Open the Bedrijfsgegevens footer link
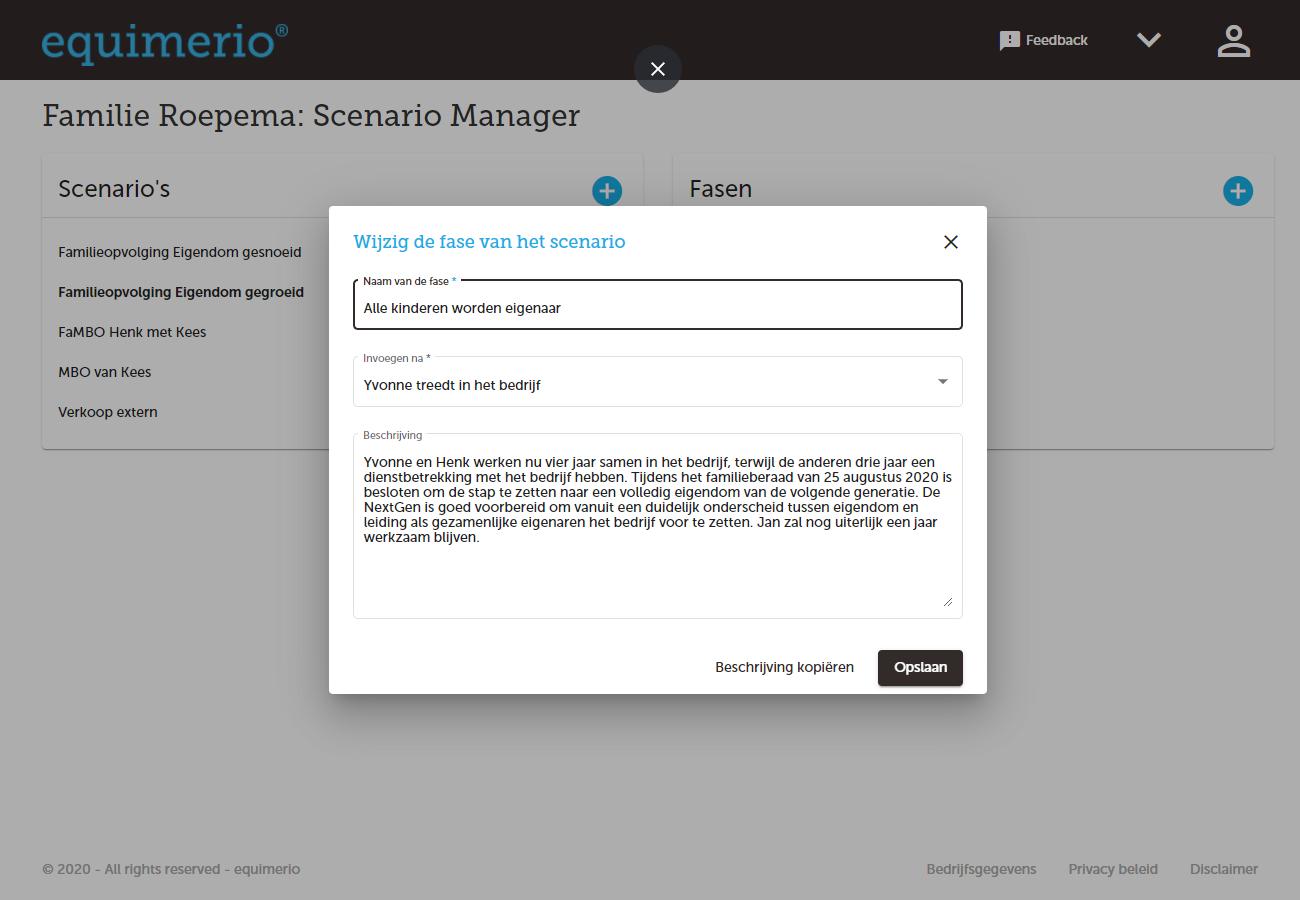Image resolution: width=1300 pixels, height=900 pixels. point(981,869)
